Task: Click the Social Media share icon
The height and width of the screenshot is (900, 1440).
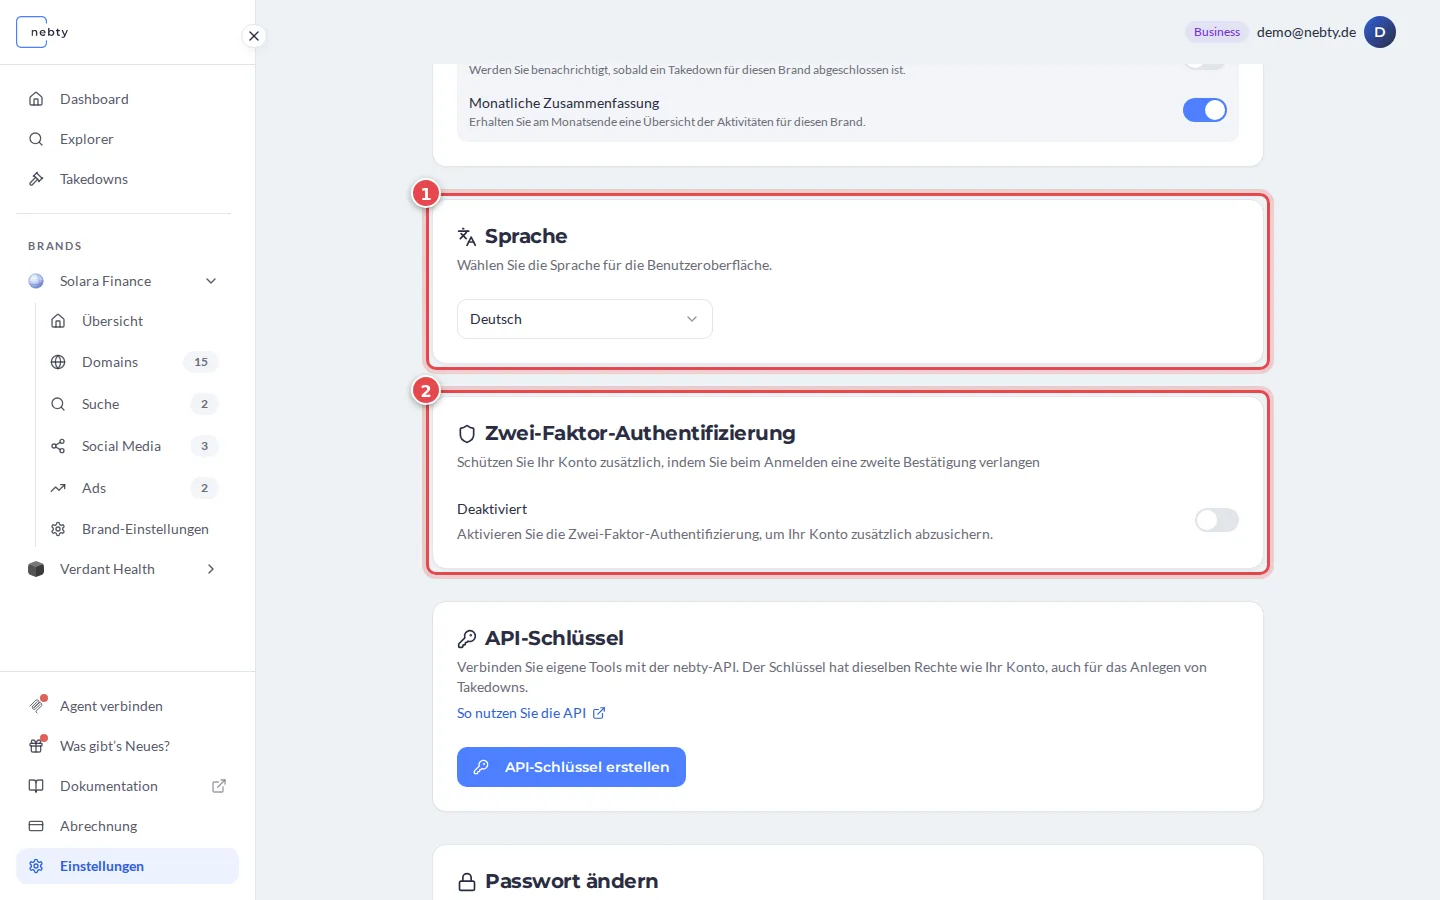Action: 58,446
